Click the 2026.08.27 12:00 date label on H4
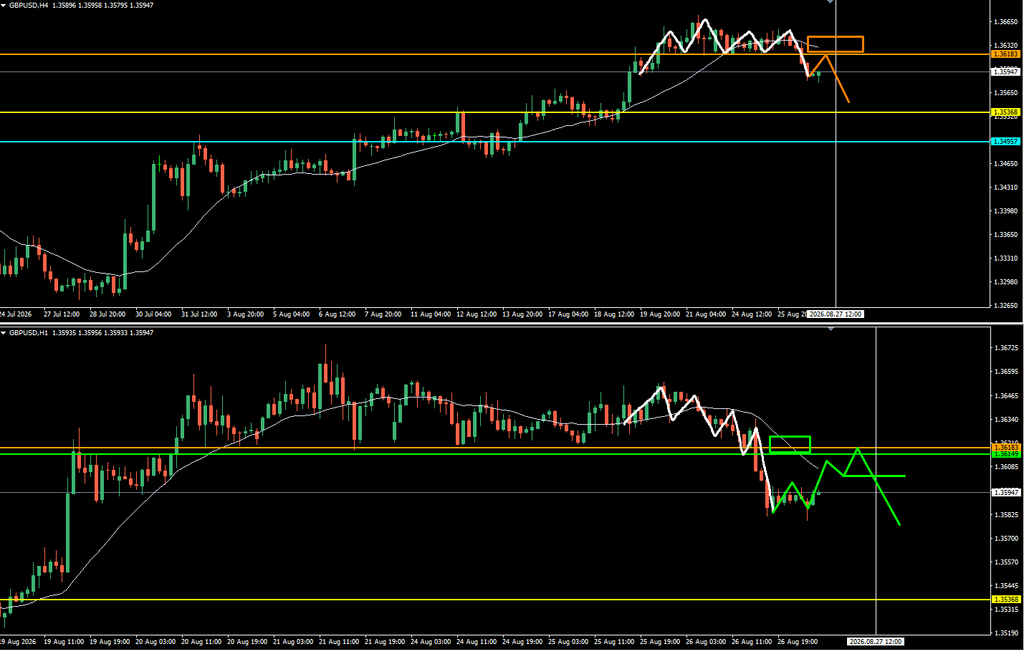 [x=835, y=314]
